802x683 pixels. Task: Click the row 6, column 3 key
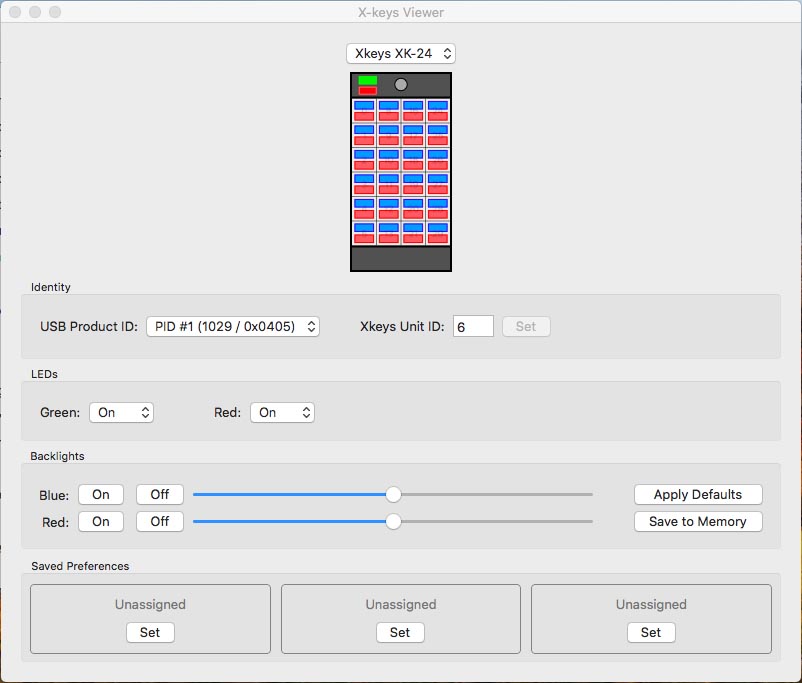pyautogui.click(x=413, y=233)
